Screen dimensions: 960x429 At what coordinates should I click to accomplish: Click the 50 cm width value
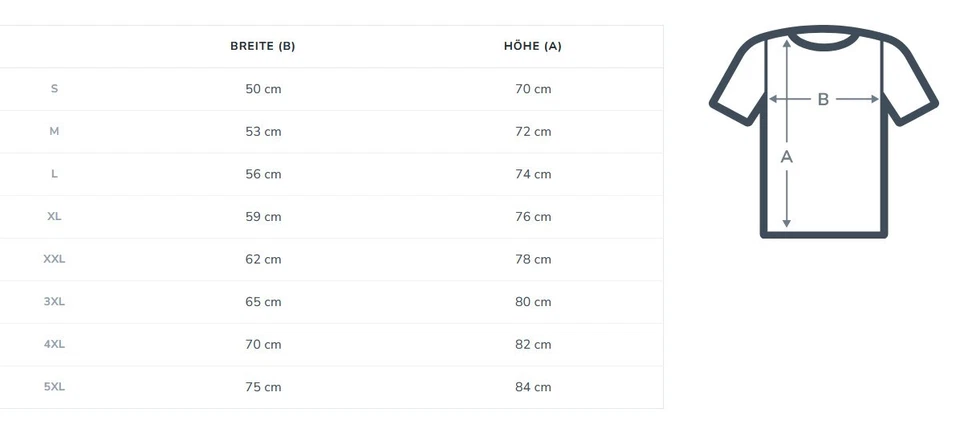(x=263, y=89)
